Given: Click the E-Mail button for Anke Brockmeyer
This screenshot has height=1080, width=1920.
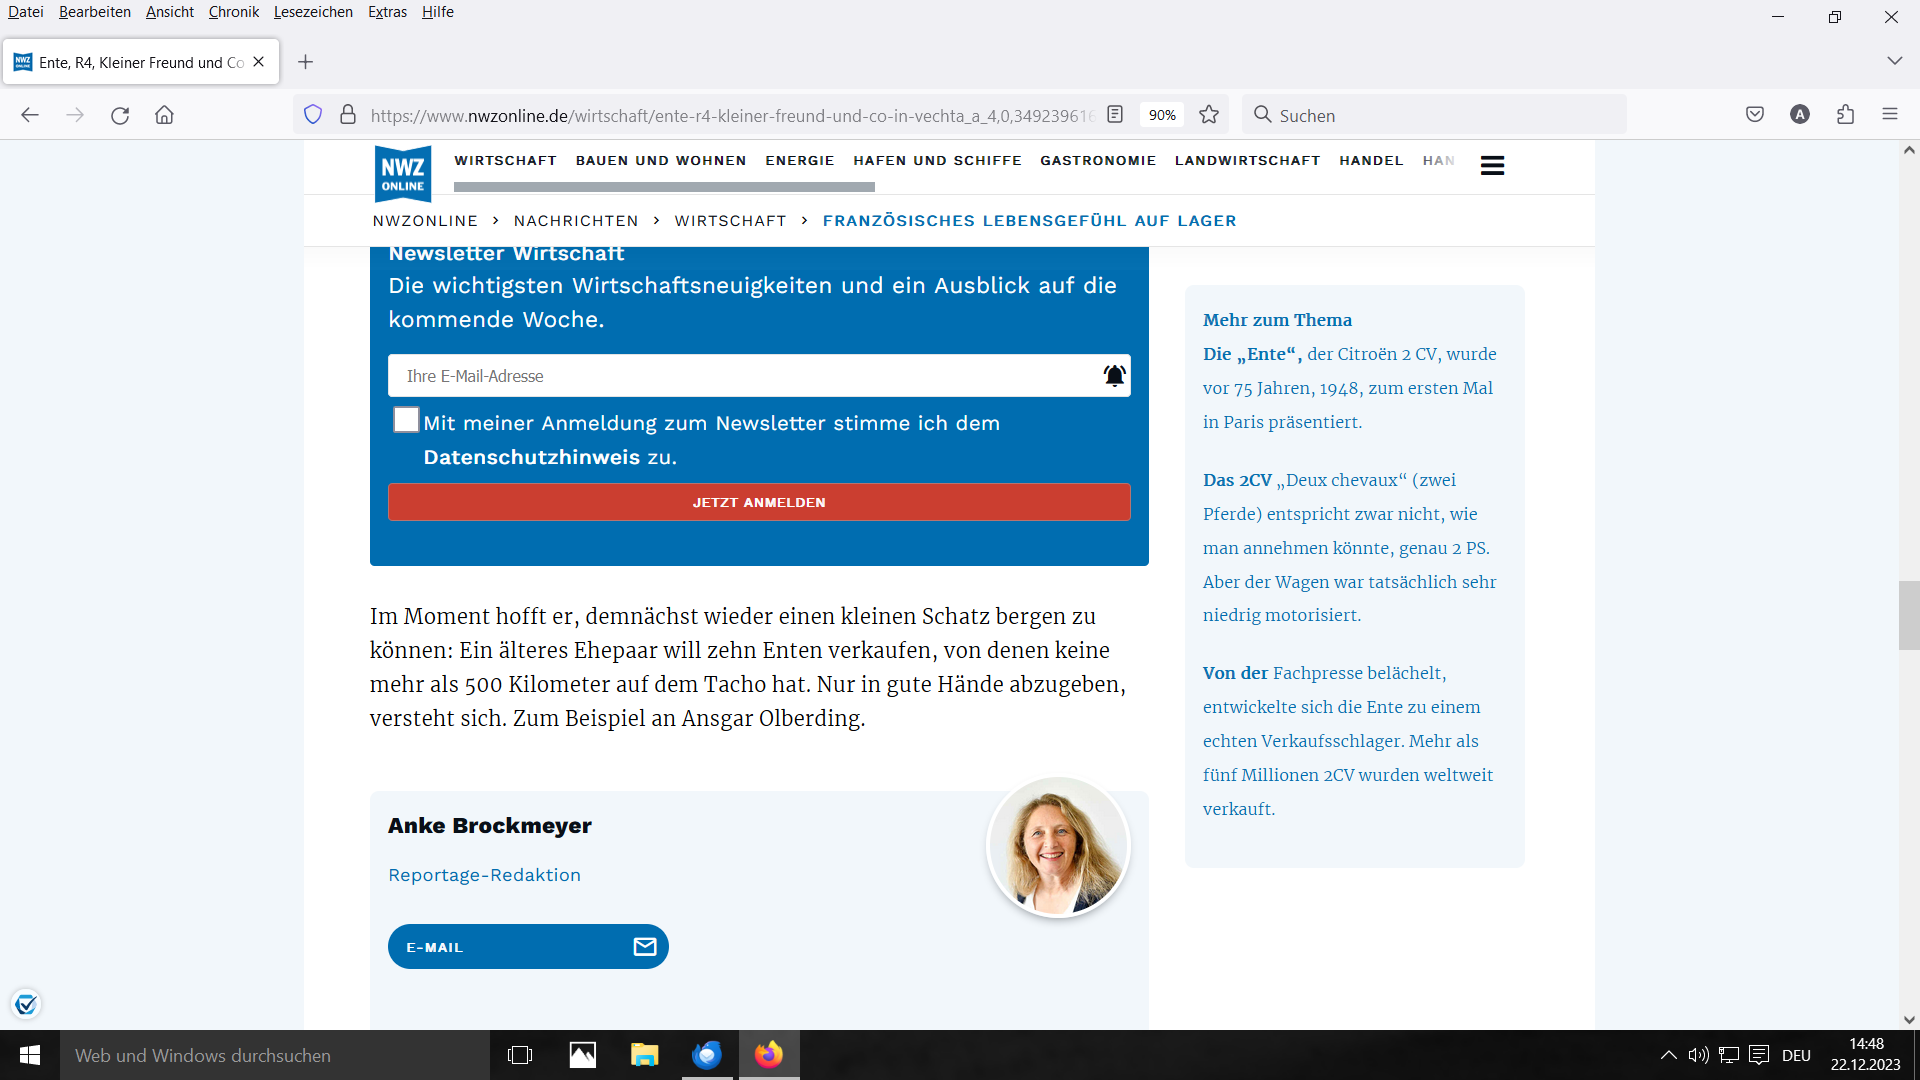Looking at the screenshot, I should click(528, 947).
